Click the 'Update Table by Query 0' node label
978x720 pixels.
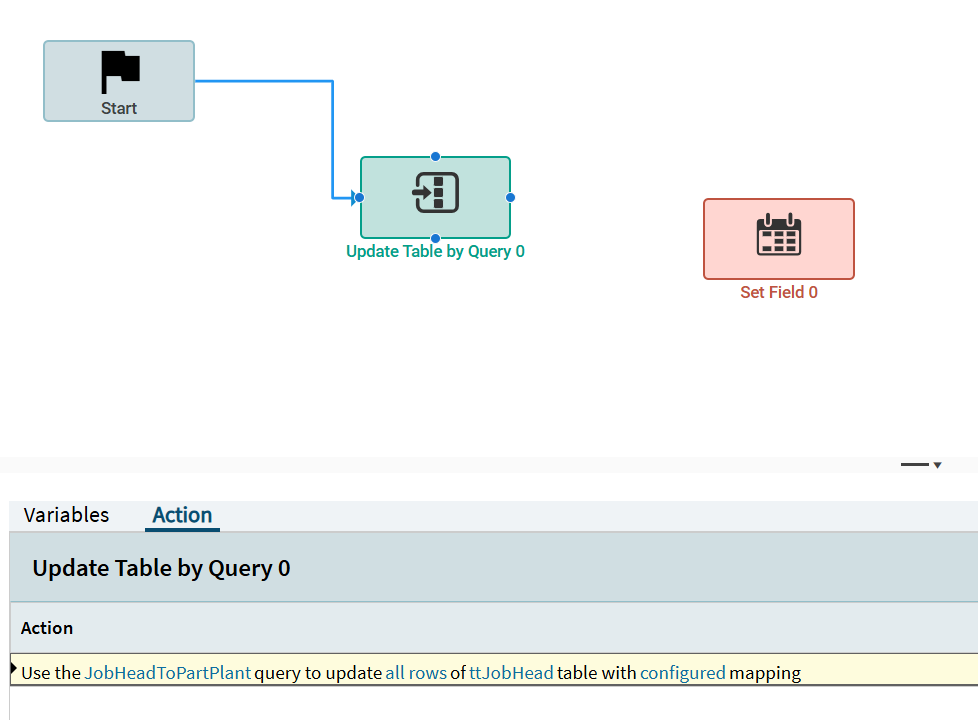435,251
